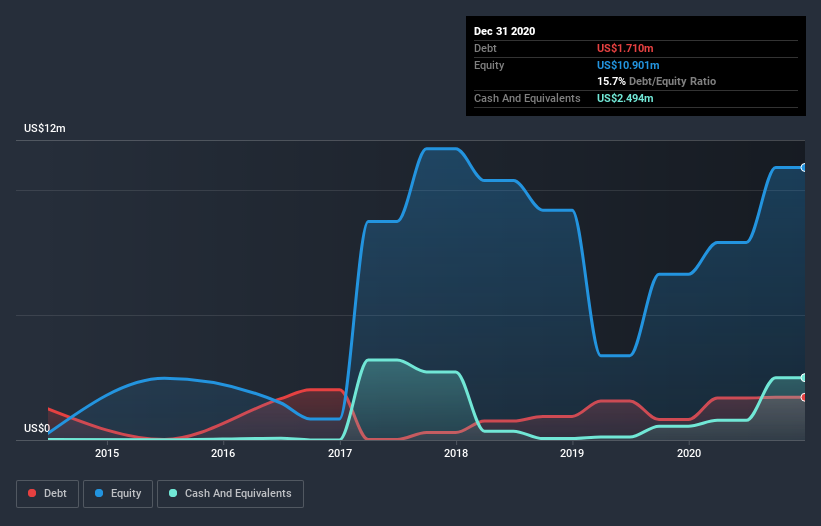This screenshot has width=821, height=526.
Task: Click the US$2.494m cash value
Action: pyautogui.click(x=625, y=98)
